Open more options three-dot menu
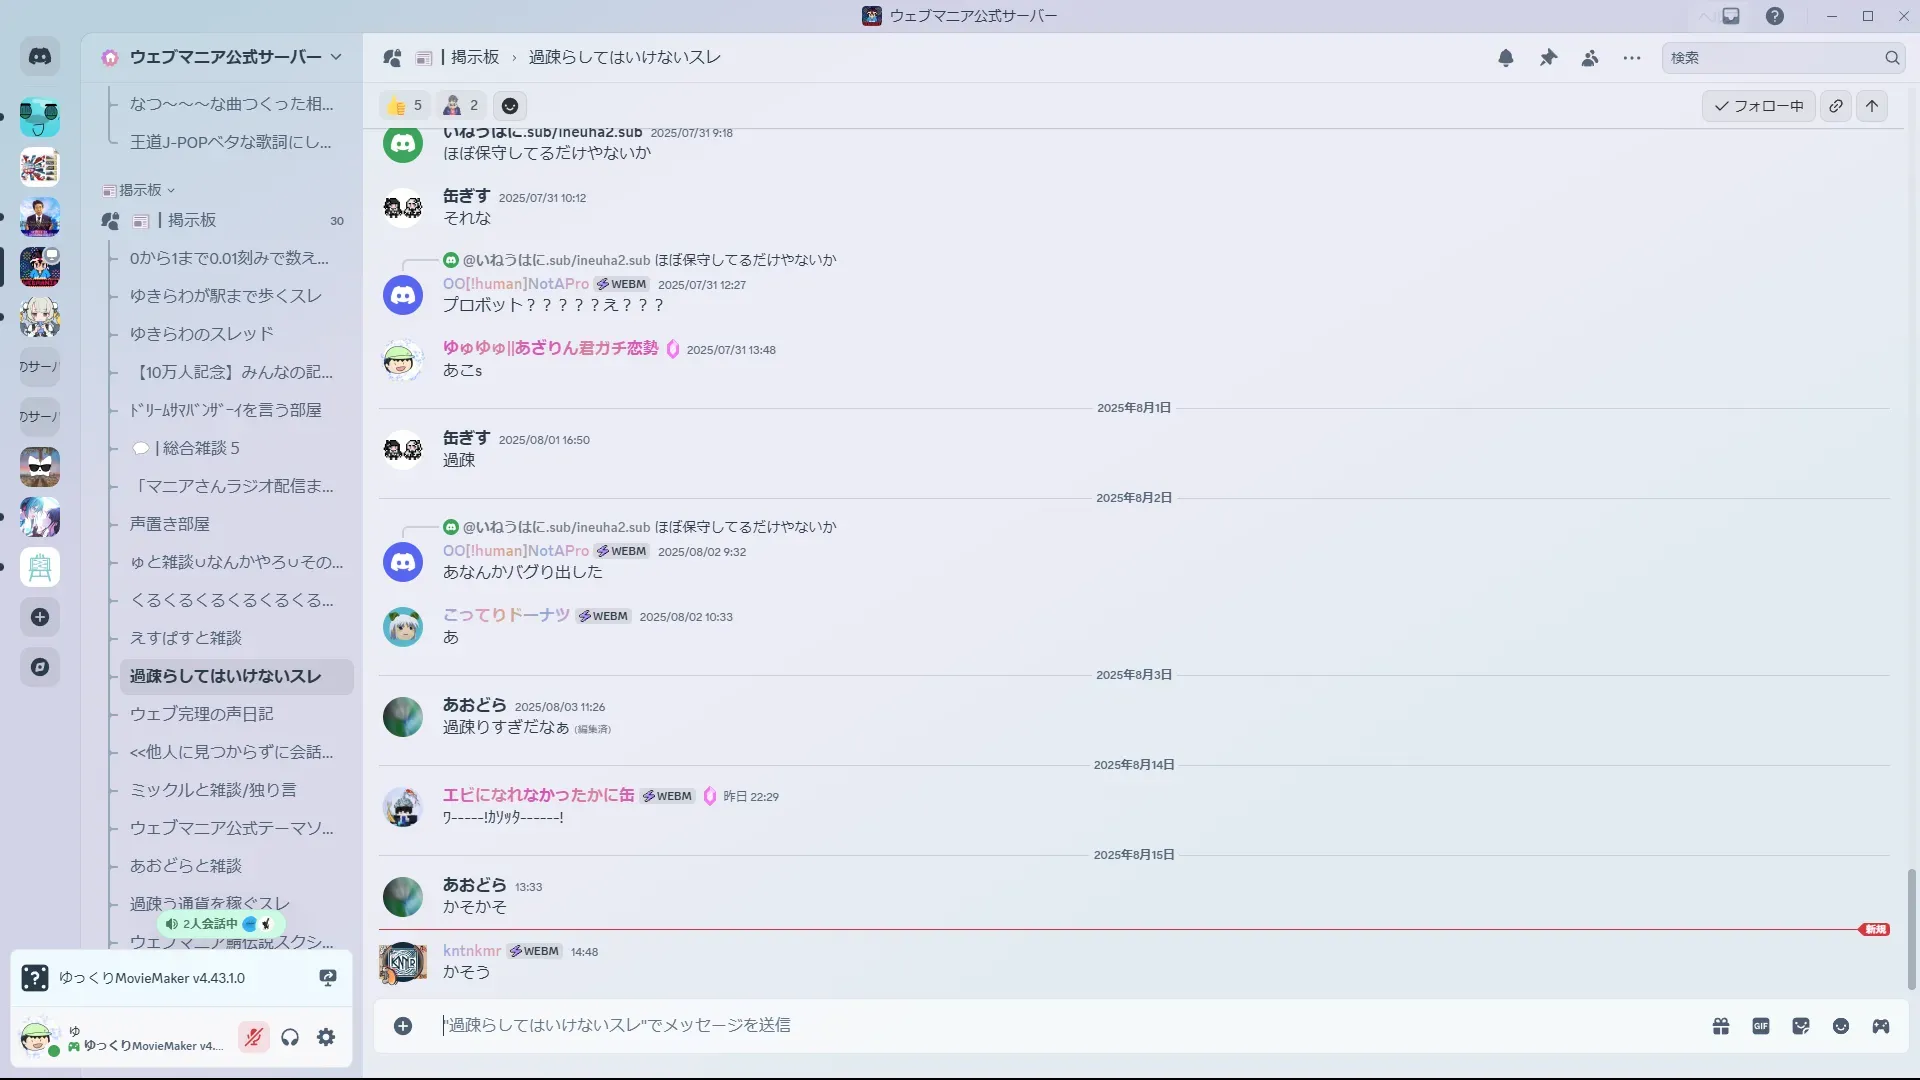Screen dimensions: 1920x1080 (1632, 58)
